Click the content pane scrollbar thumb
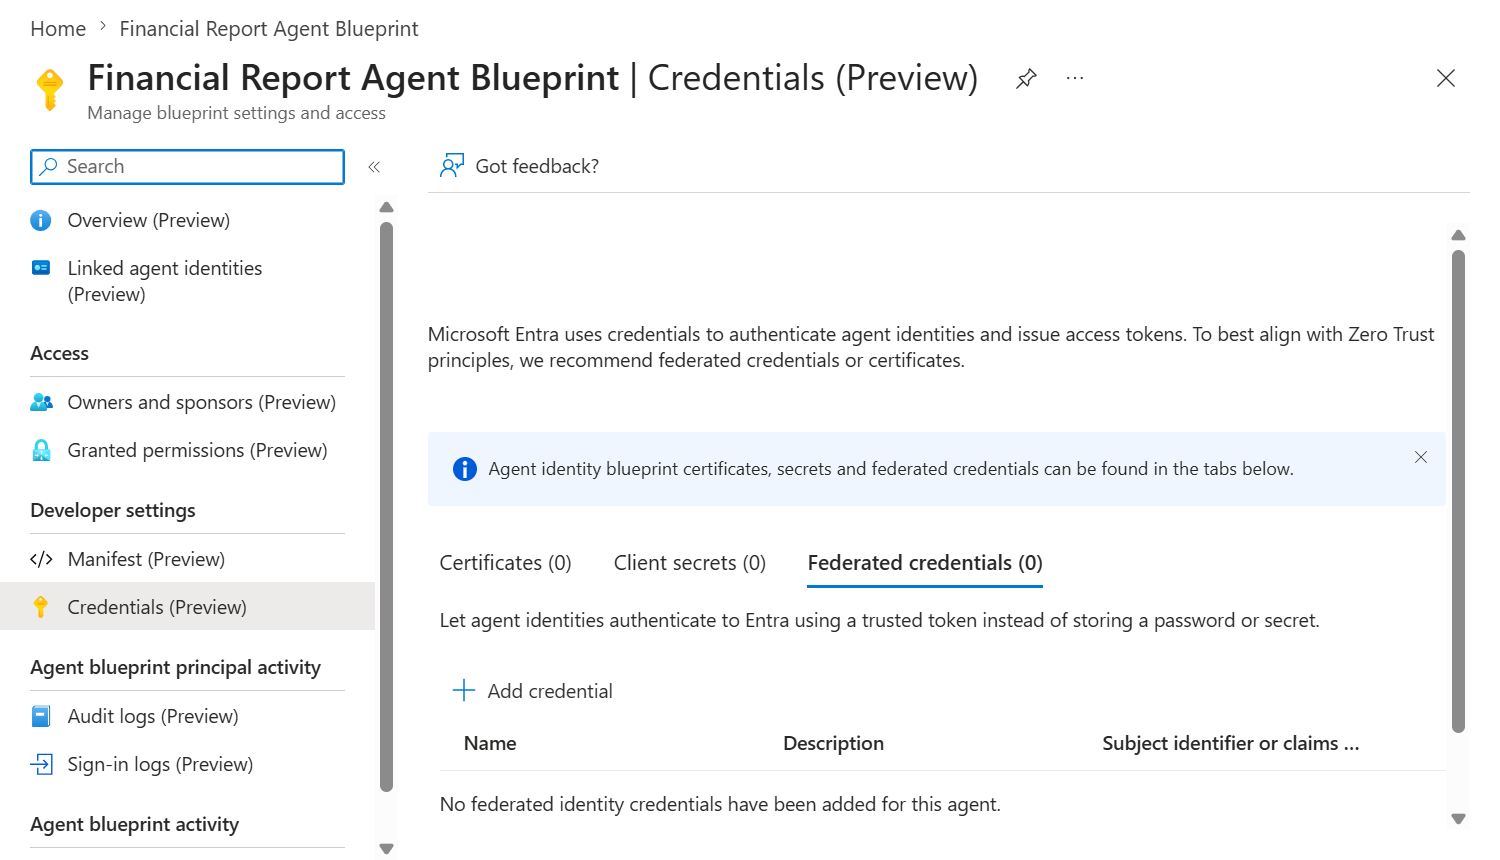Viewport: 1500px width, 860px height. coord(1458,491)
